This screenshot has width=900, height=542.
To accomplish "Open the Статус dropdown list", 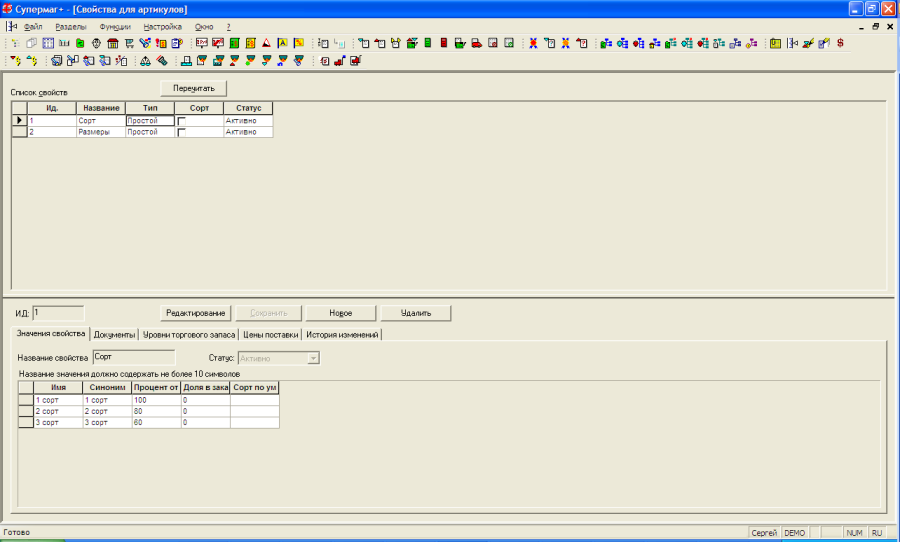I will pos(313,358).
